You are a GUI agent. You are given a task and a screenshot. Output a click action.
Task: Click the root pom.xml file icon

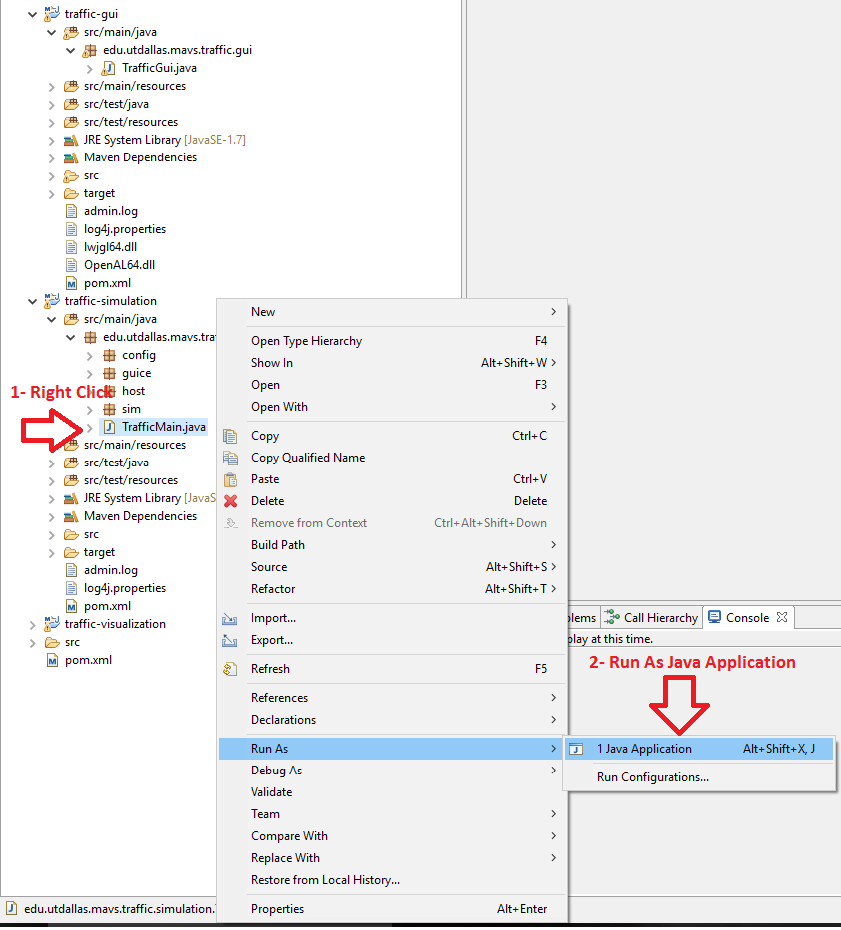(52, 660)
